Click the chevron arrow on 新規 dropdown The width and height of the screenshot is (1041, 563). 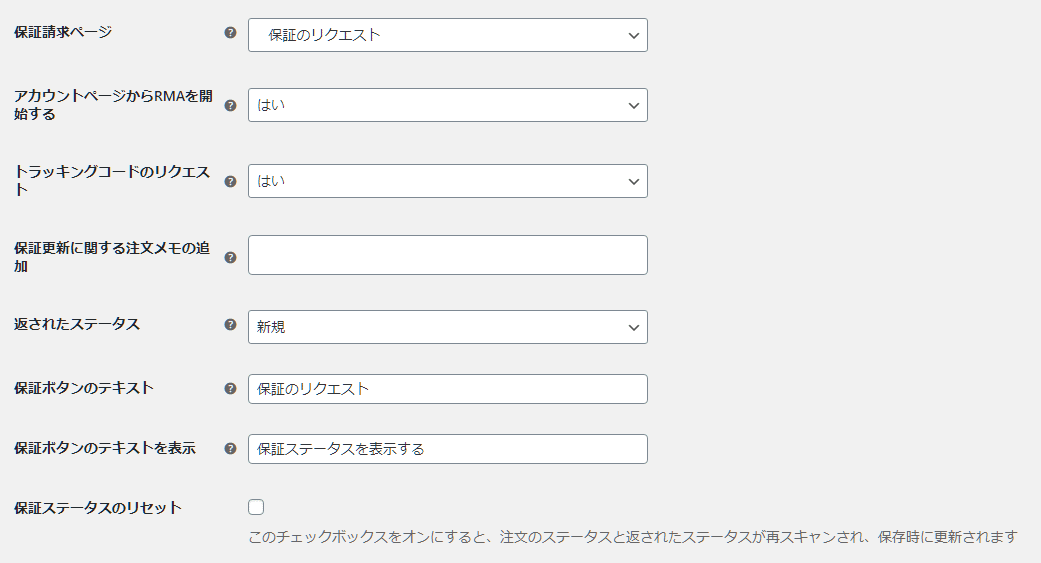click(633, 327)
